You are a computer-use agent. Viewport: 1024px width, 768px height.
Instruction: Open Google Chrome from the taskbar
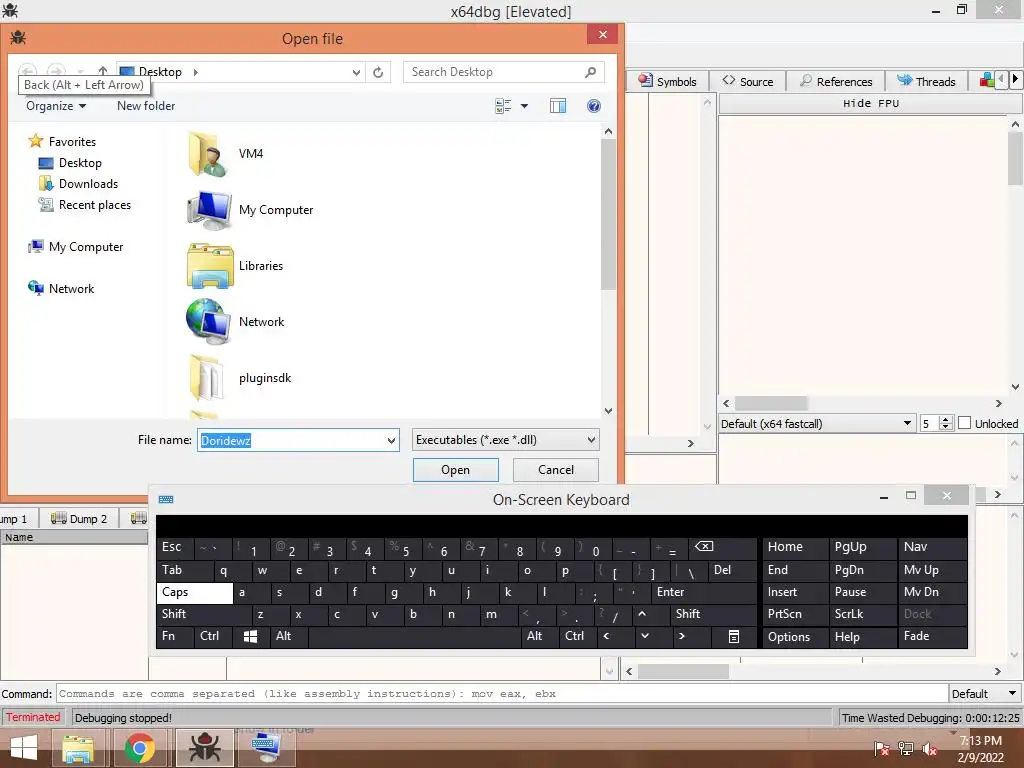139,748
